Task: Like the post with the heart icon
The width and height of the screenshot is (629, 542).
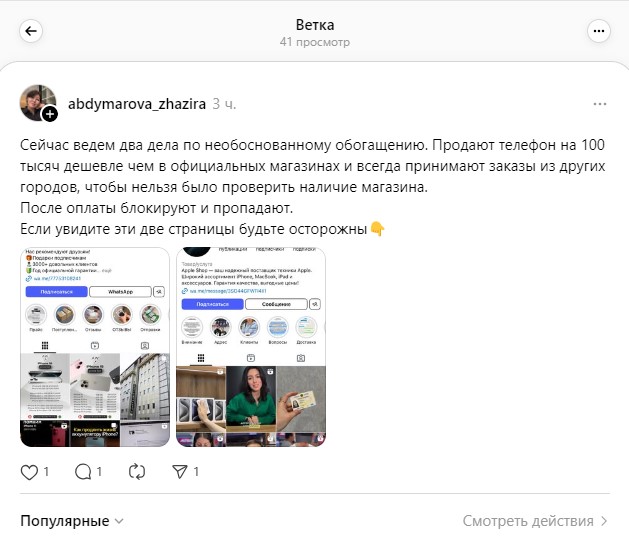Action: click(29, 472)
